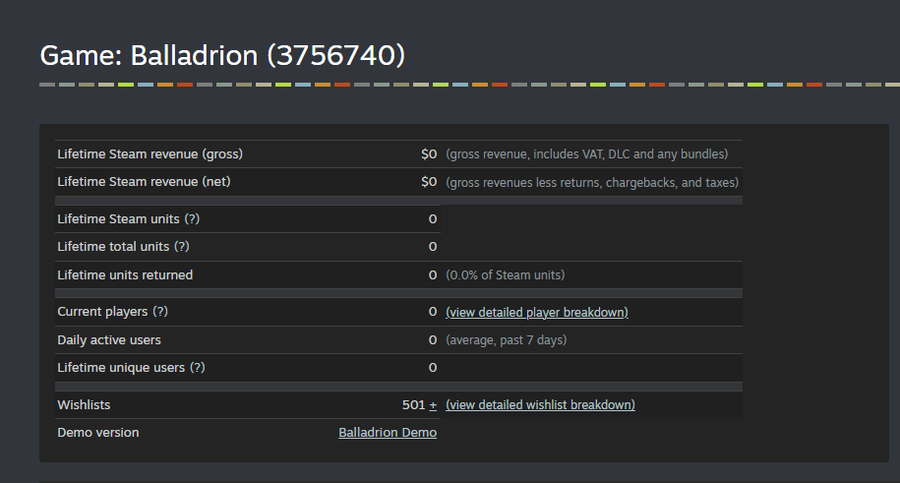Click the Wishlists row label
900x483 pixels.
point(84,405)
